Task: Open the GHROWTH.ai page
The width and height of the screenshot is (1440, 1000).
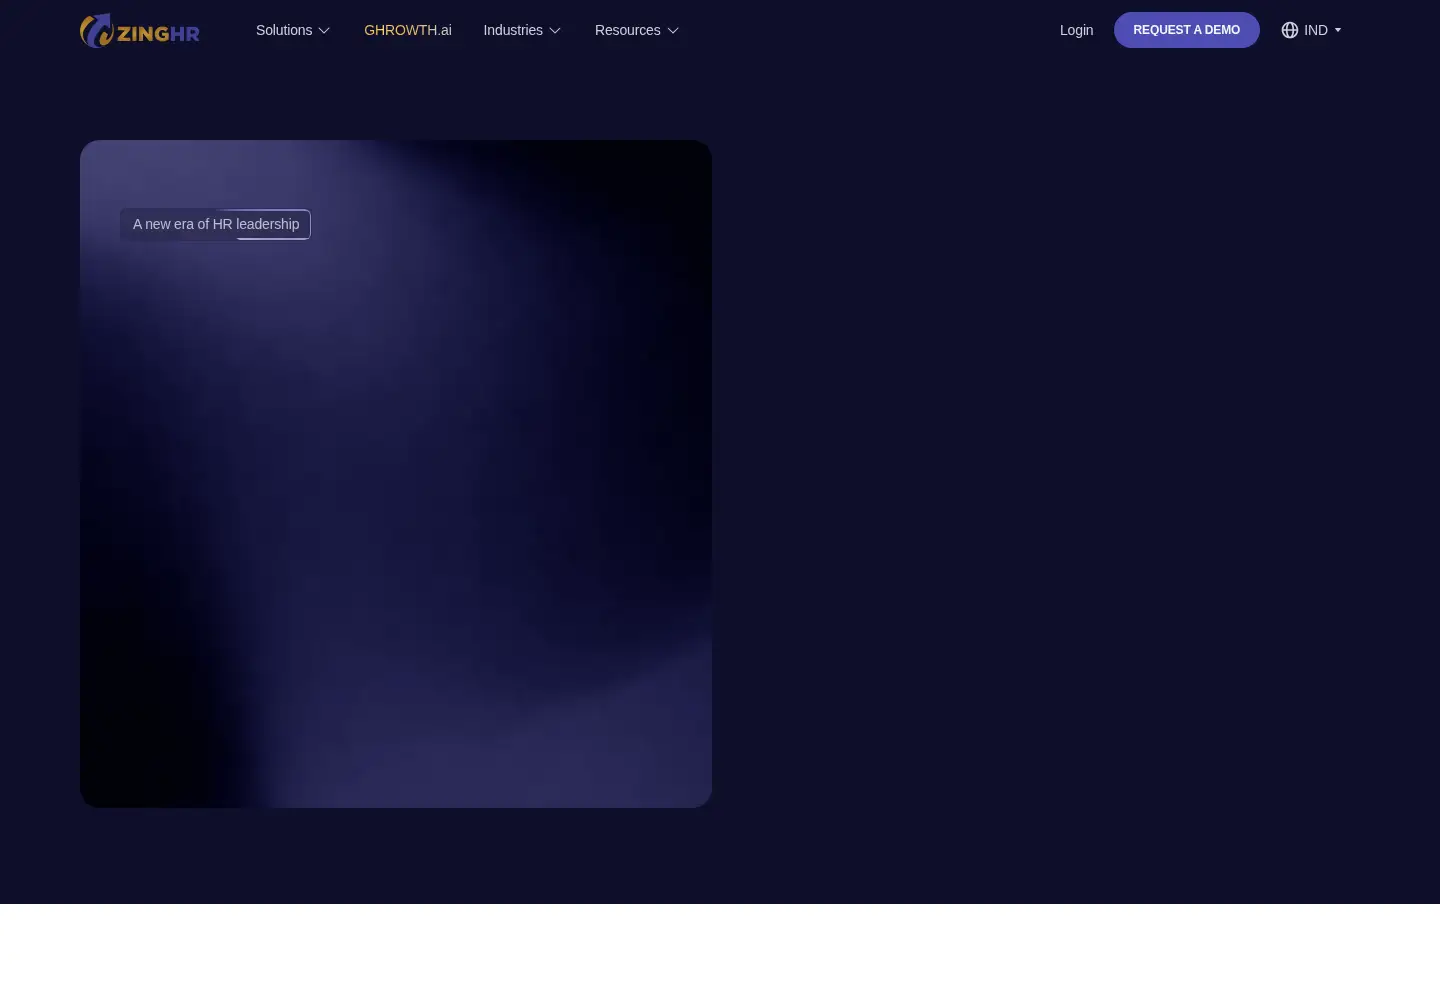Action: tap(408, 30)
